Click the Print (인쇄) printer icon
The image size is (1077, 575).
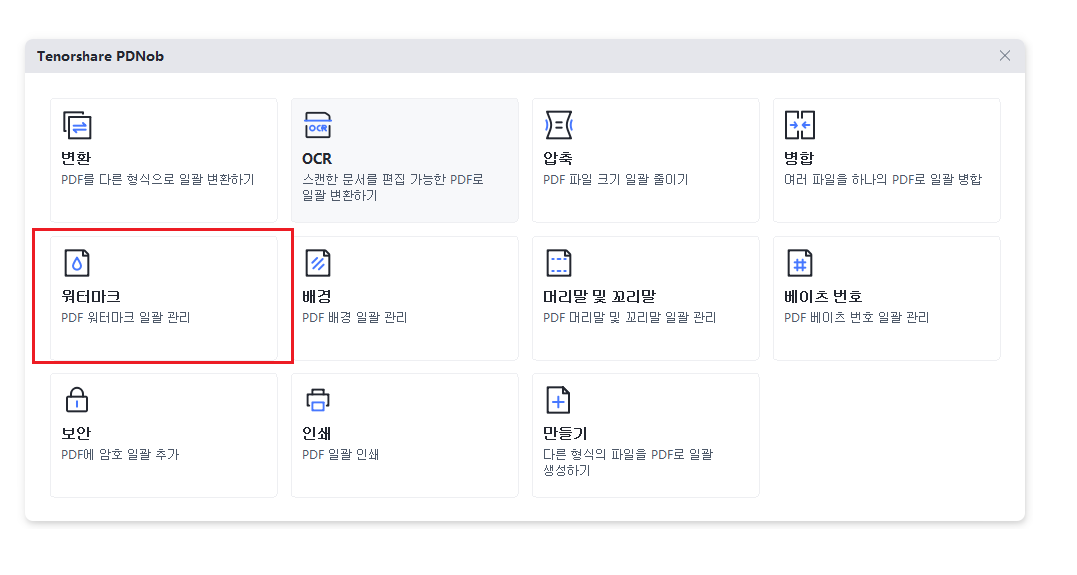318,400
